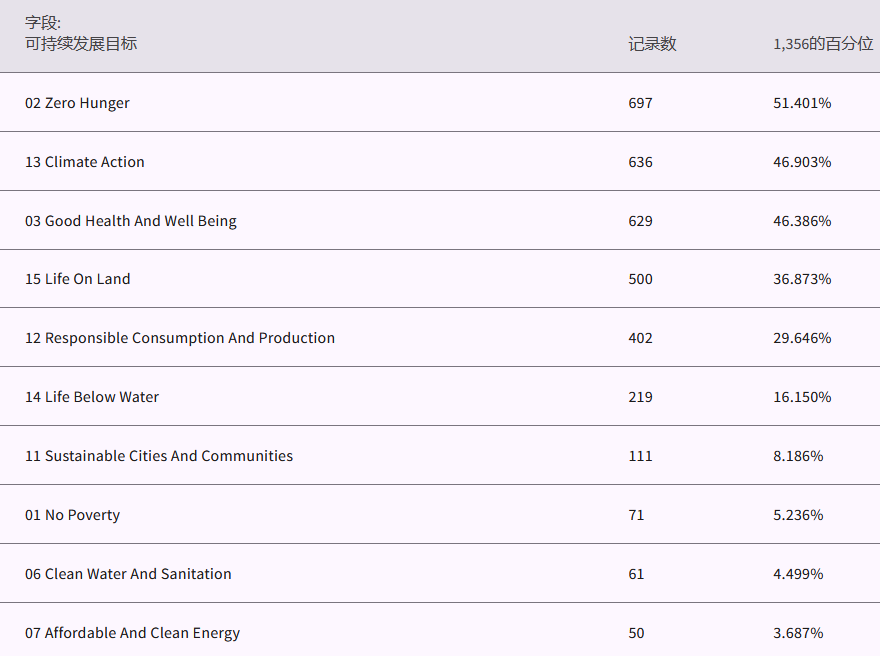The width and height of the screenshot is (880, 656).
Task: Click 12 Responsible Consumption And Production
Action: click(180, 338)
